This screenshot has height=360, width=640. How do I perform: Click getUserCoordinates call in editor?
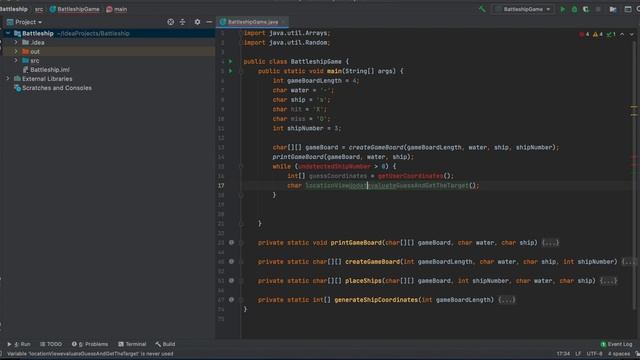click(410, 176)
